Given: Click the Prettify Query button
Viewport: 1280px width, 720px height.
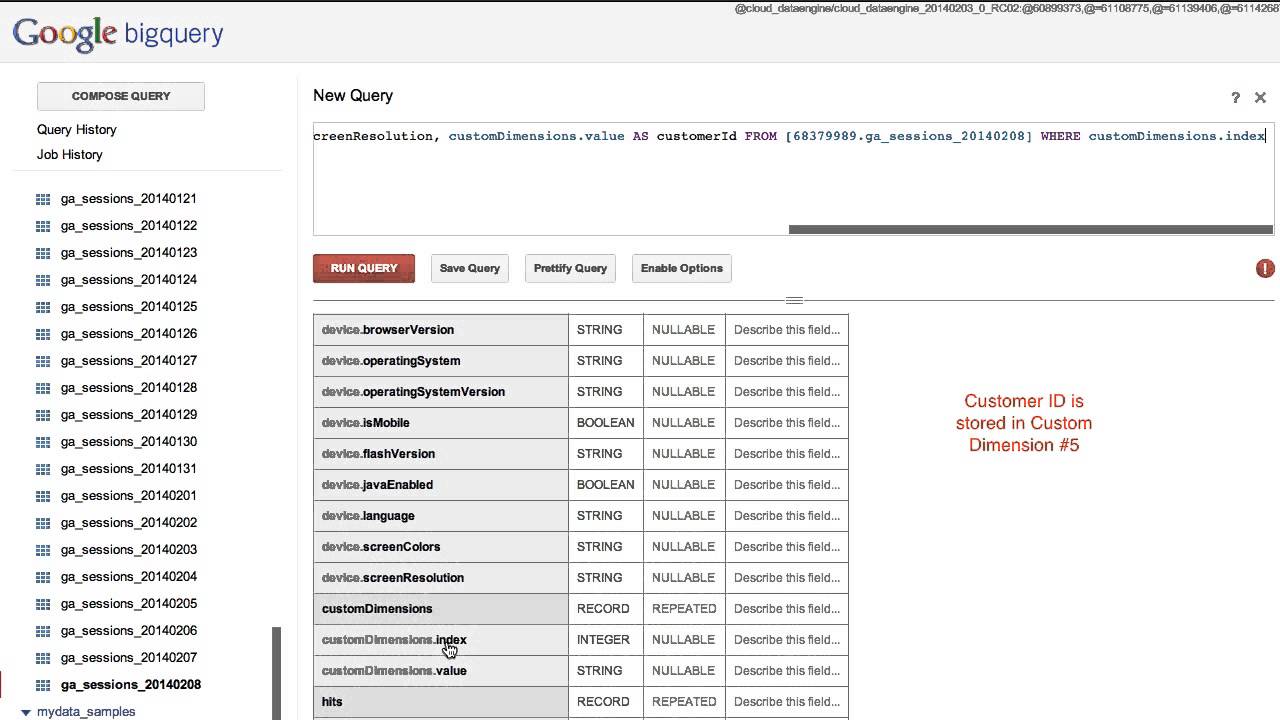Looking at the screenshot, I should tap(570, 268).
